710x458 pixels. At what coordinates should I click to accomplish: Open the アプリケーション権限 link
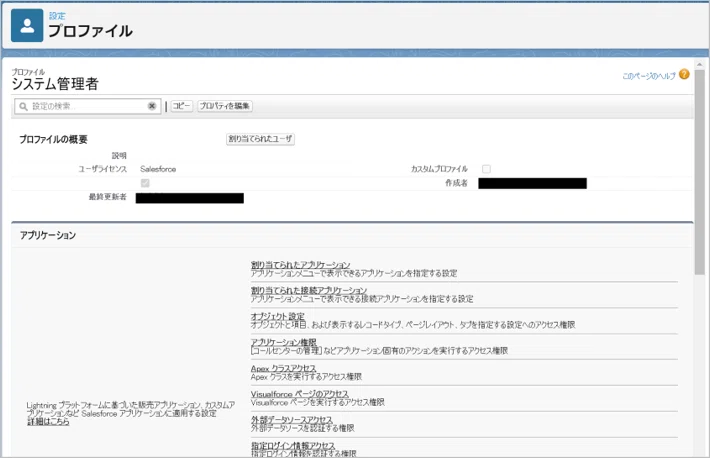[x=283, y=342]
